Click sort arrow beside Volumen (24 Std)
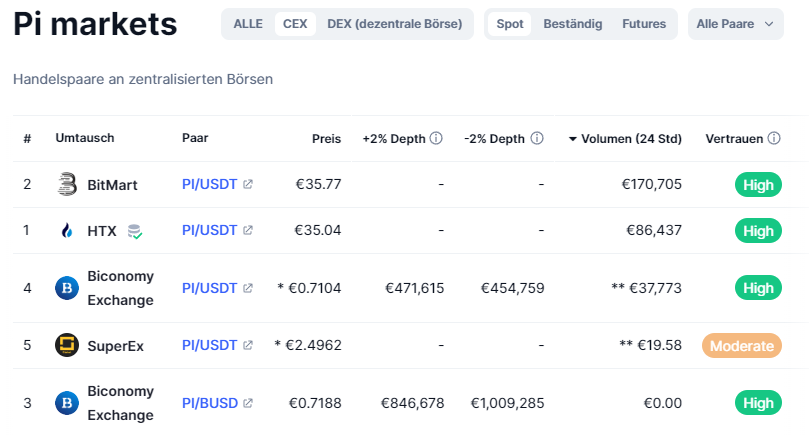 (572, 139)
